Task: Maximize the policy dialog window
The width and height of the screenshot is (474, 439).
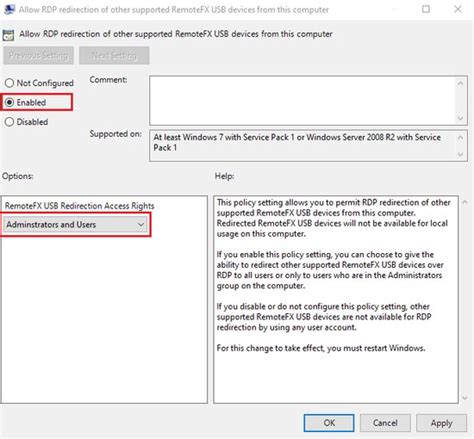Action: pos(426,9)
